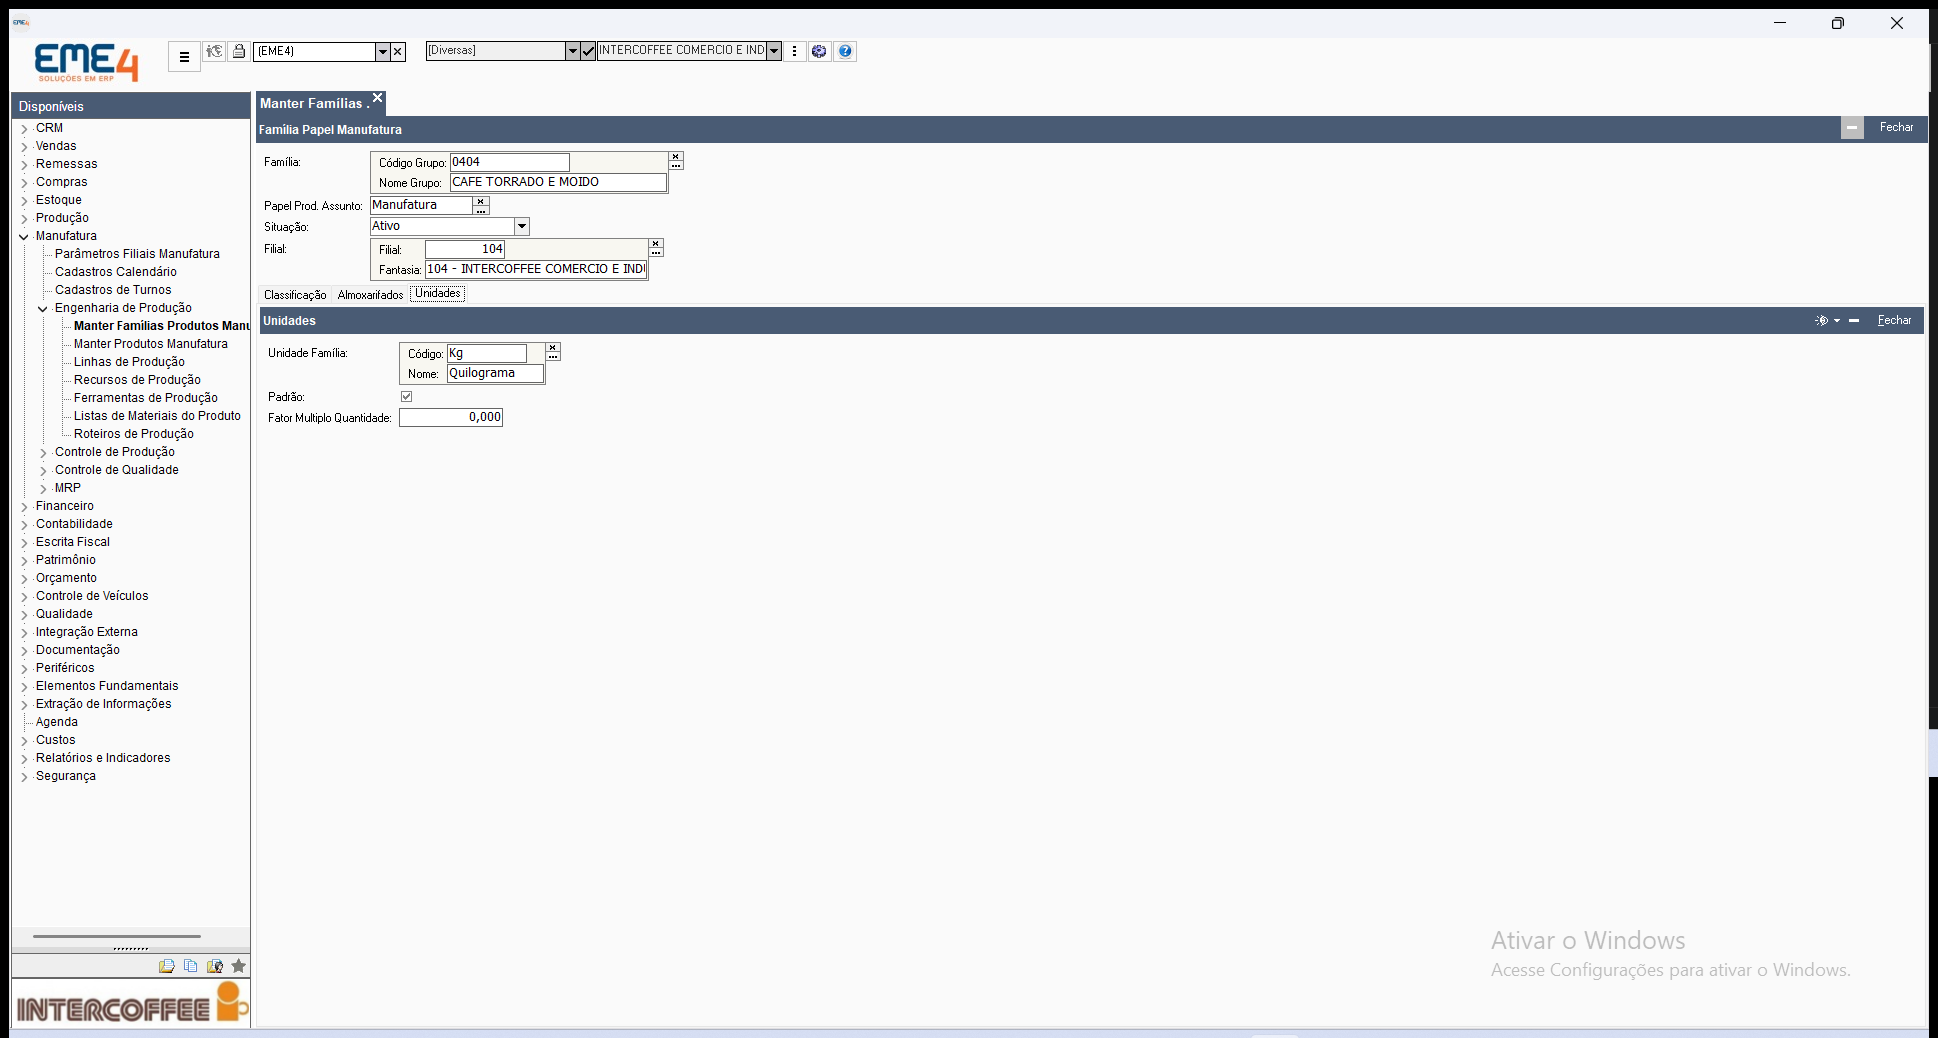
Task: Clear the (EME4) field with X button
Action: (398, 51)
